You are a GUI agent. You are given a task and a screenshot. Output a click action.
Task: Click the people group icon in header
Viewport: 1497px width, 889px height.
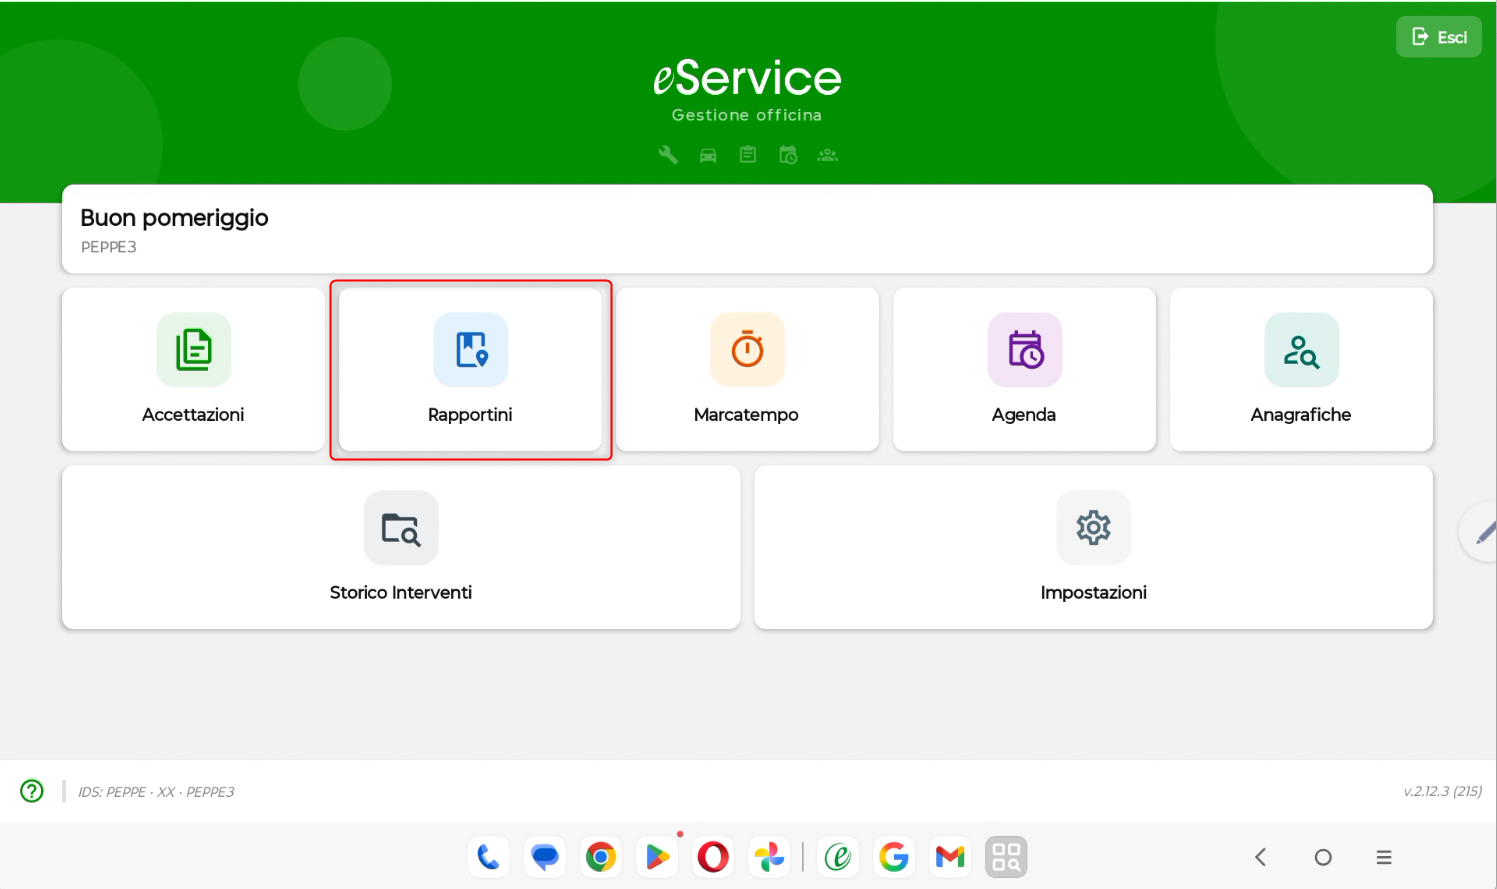(828, 155)
